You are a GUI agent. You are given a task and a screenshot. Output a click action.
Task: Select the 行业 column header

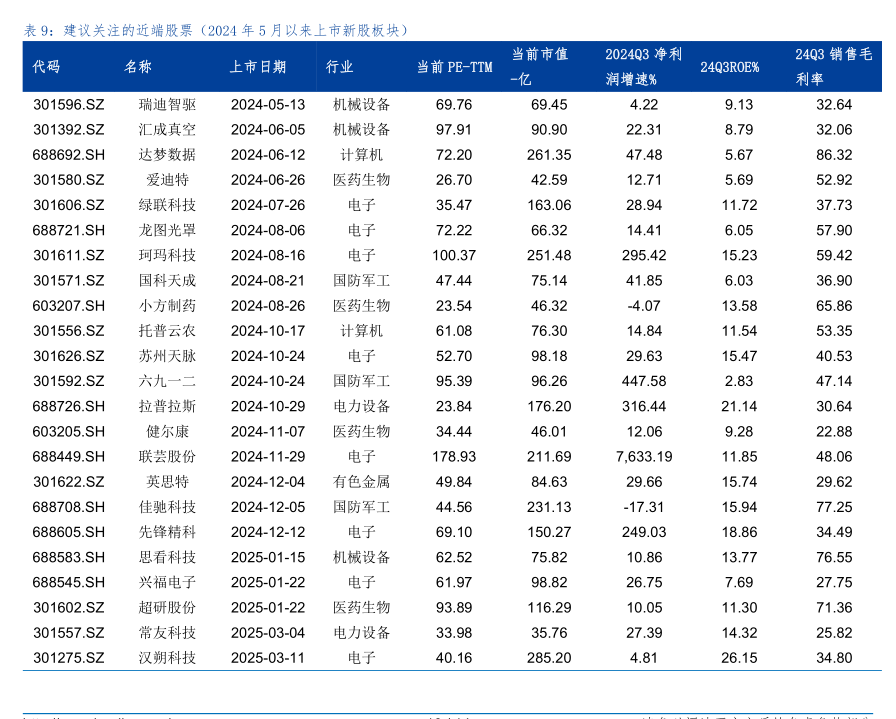[x=340, y=67]
